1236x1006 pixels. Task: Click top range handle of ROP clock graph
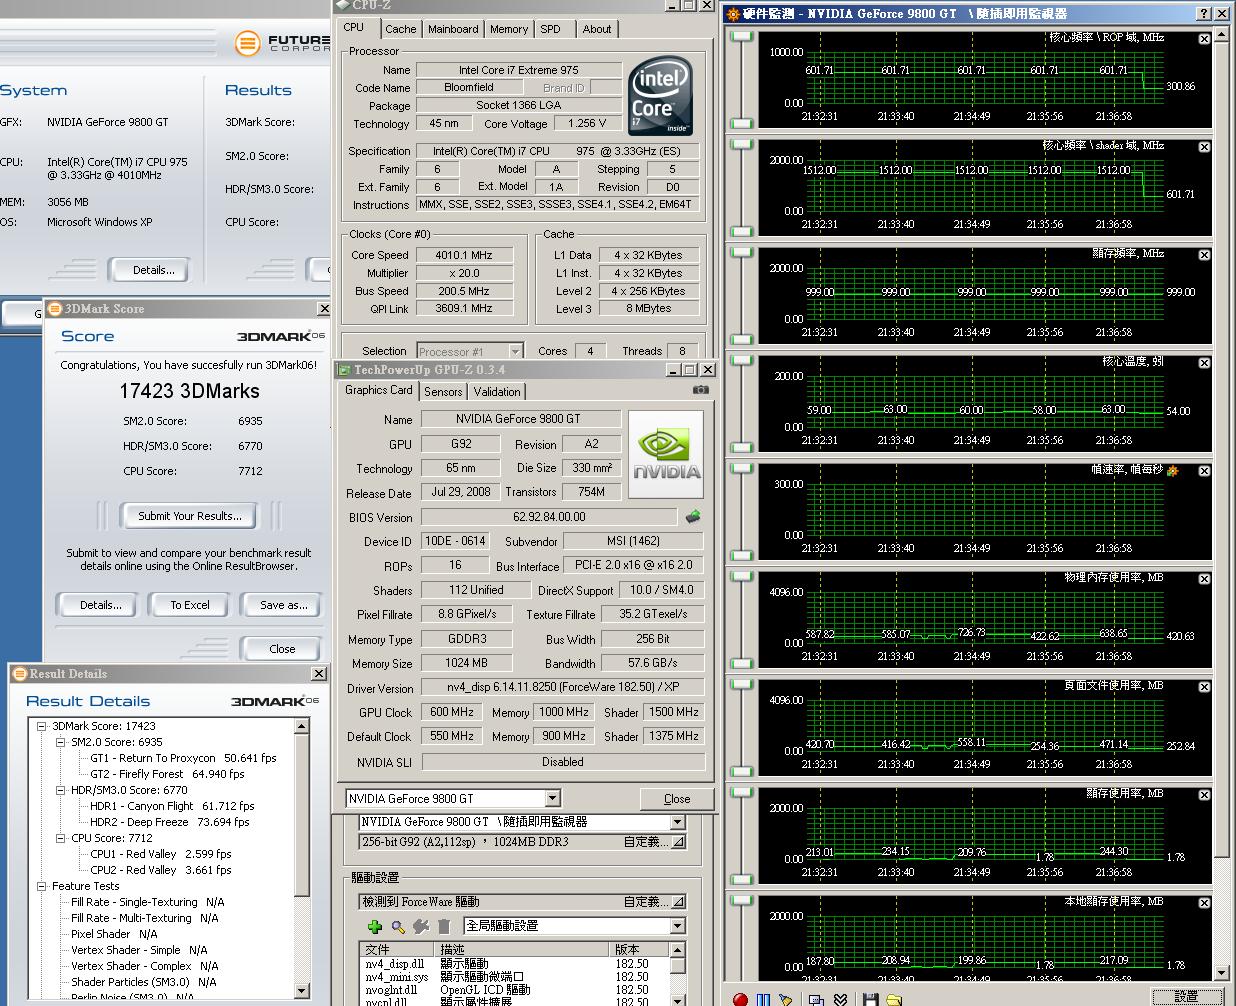pyautogui.click(x=741, y=36)
